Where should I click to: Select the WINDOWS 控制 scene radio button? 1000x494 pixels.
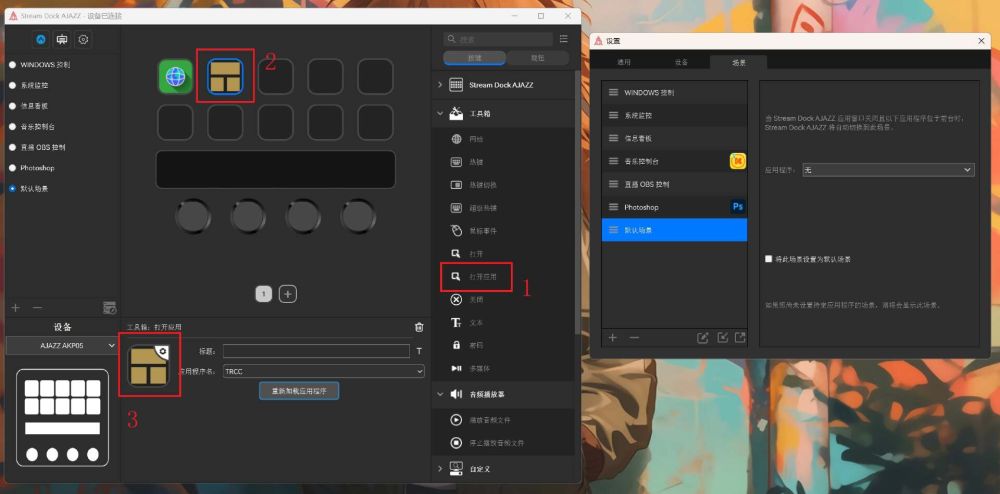12,65
